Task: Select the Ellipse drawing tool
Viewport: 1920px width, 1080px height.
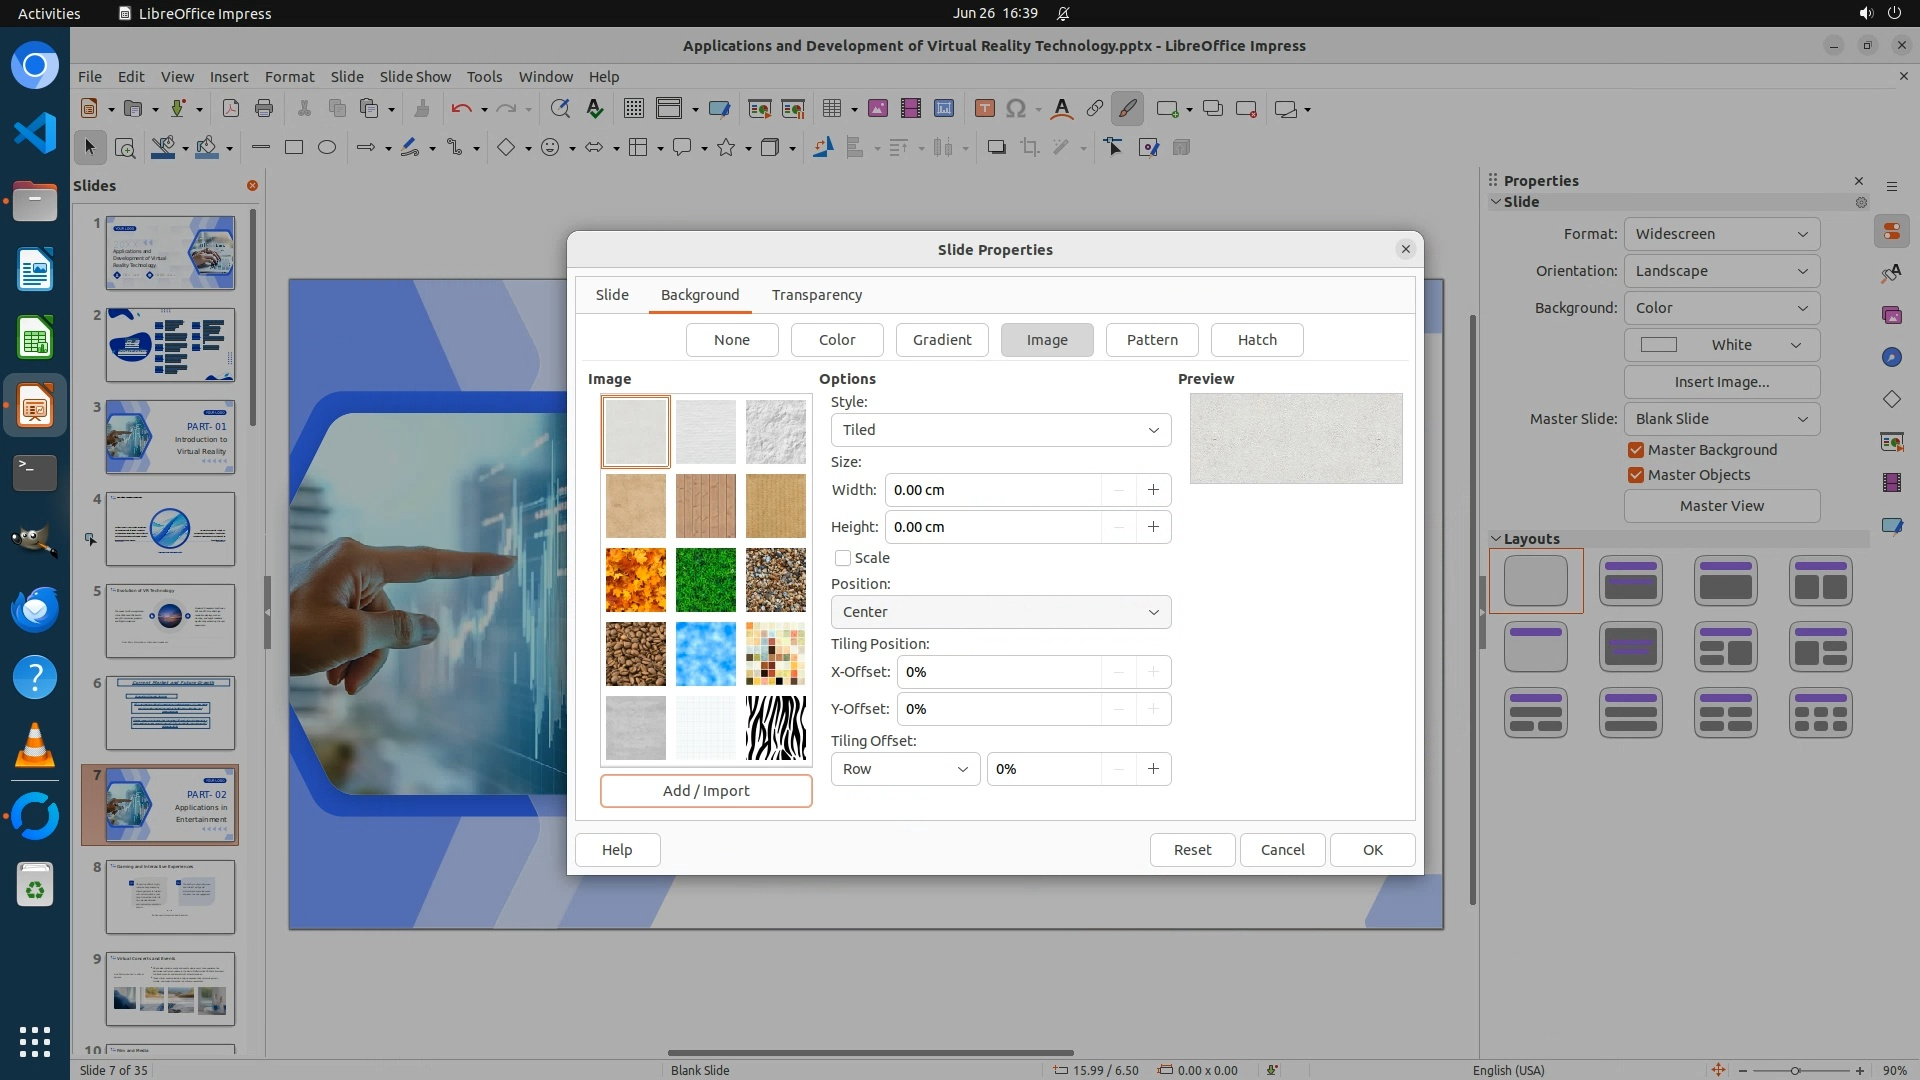Action: point(326,148)
